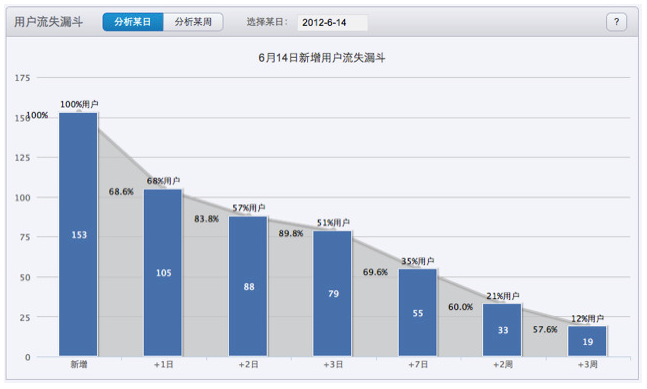Click the 75 y-axis value
This screenshot has height=389, width=647.
click(25, 237)
